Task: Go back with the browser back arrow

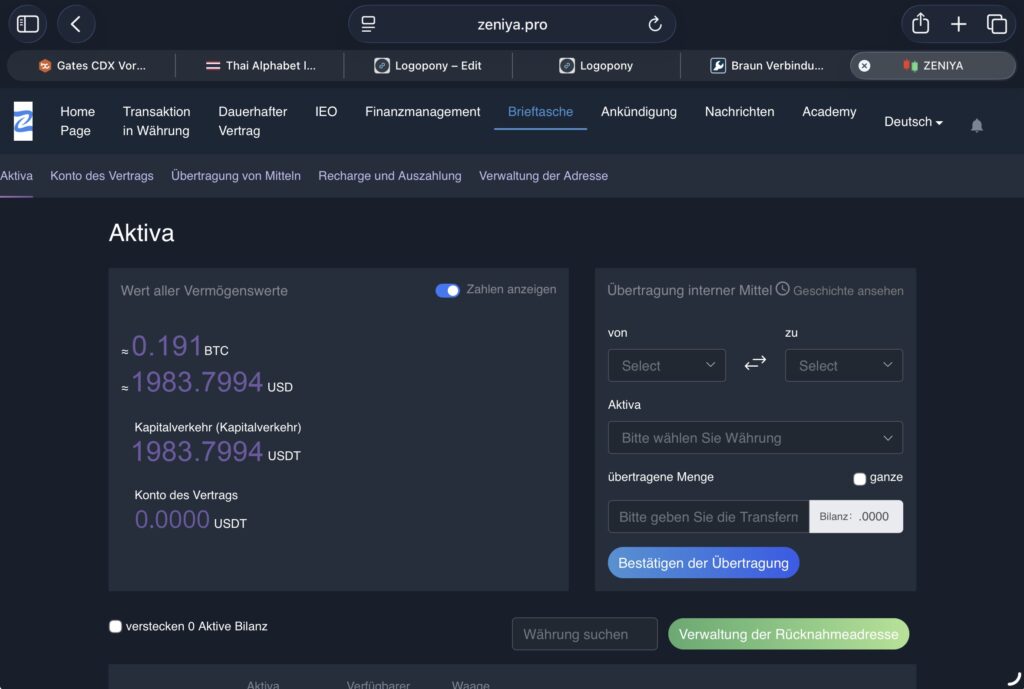Action: click(76, 24)
